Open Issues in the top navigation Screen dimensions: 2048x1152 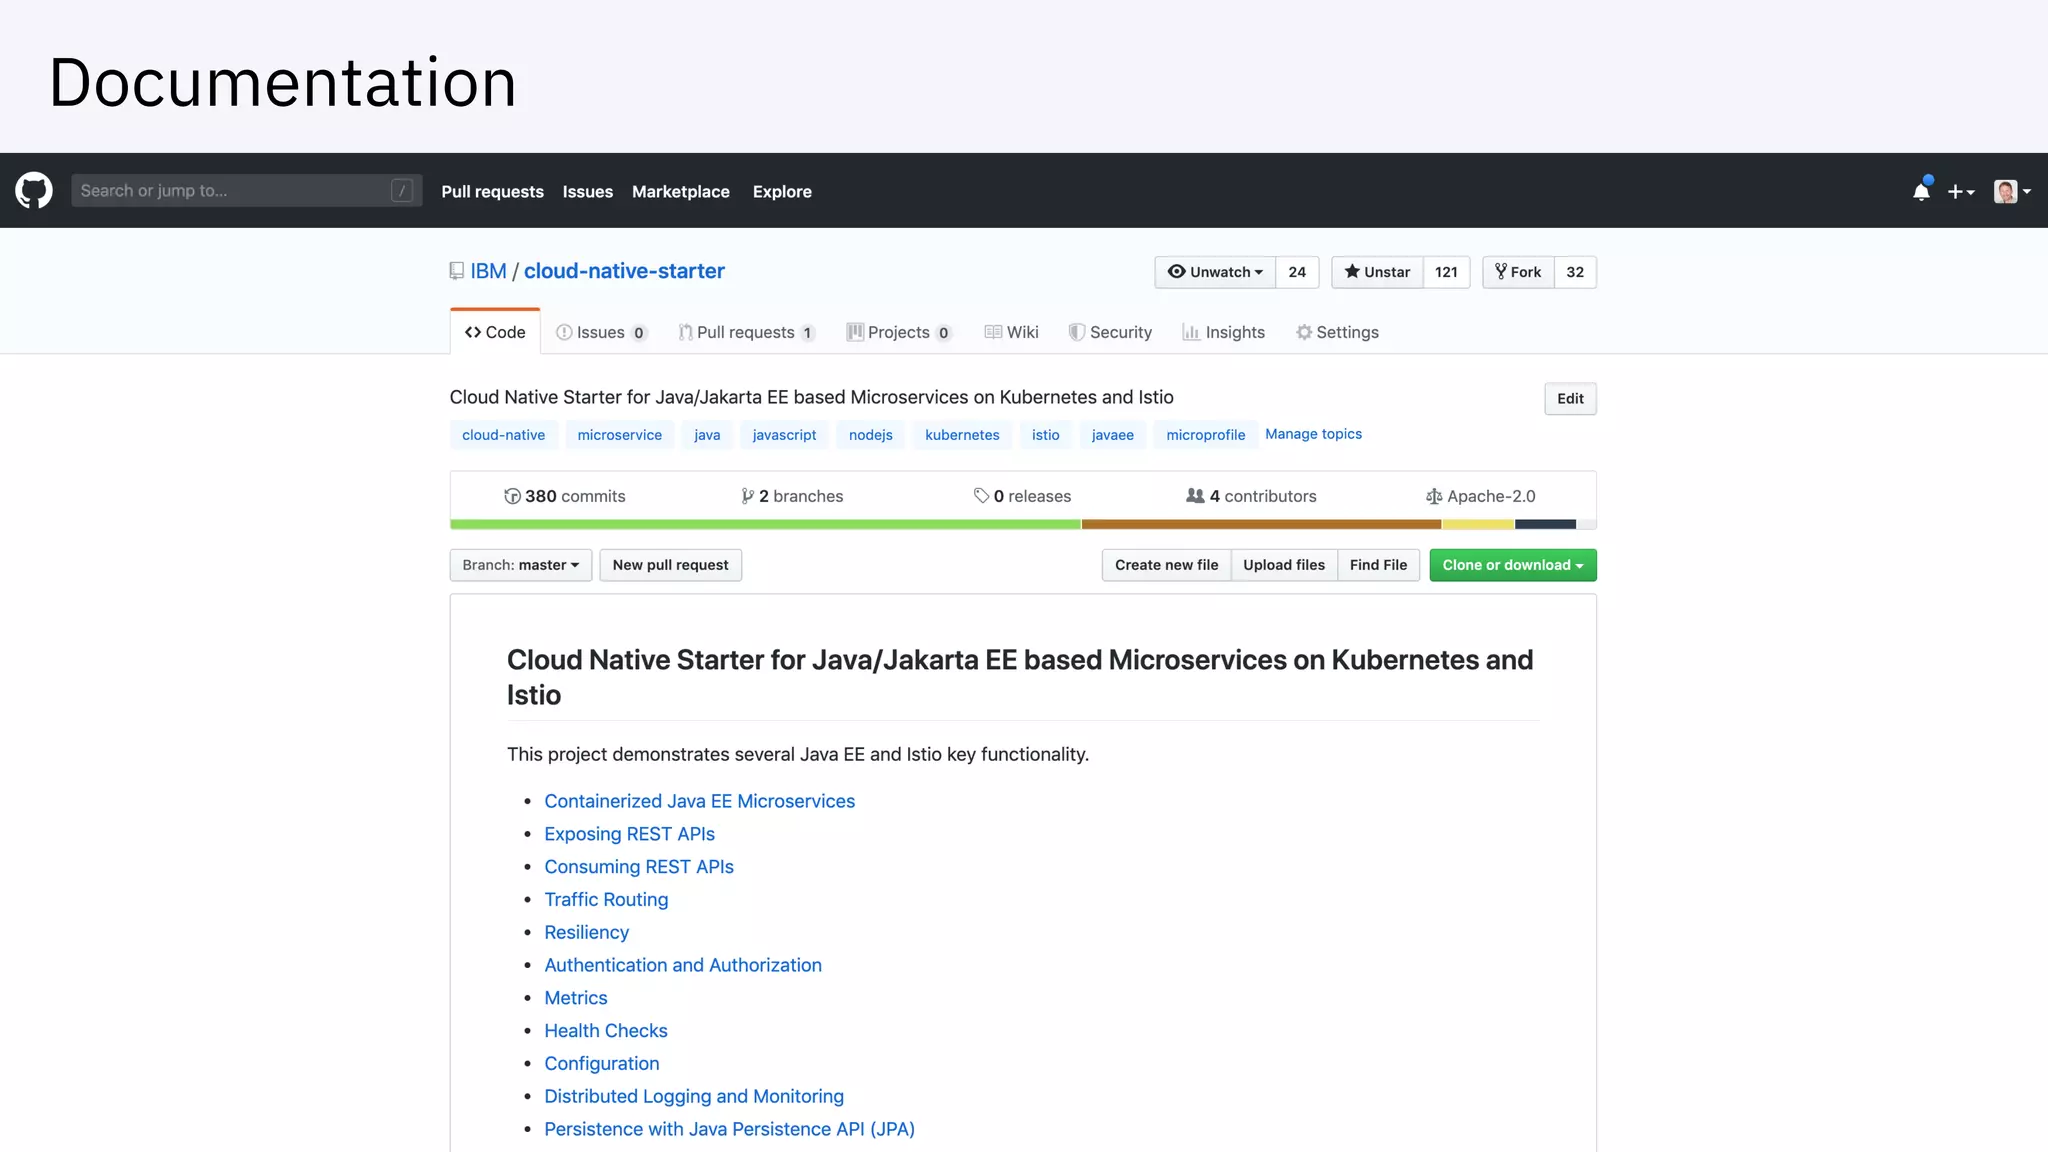[587, 191]
